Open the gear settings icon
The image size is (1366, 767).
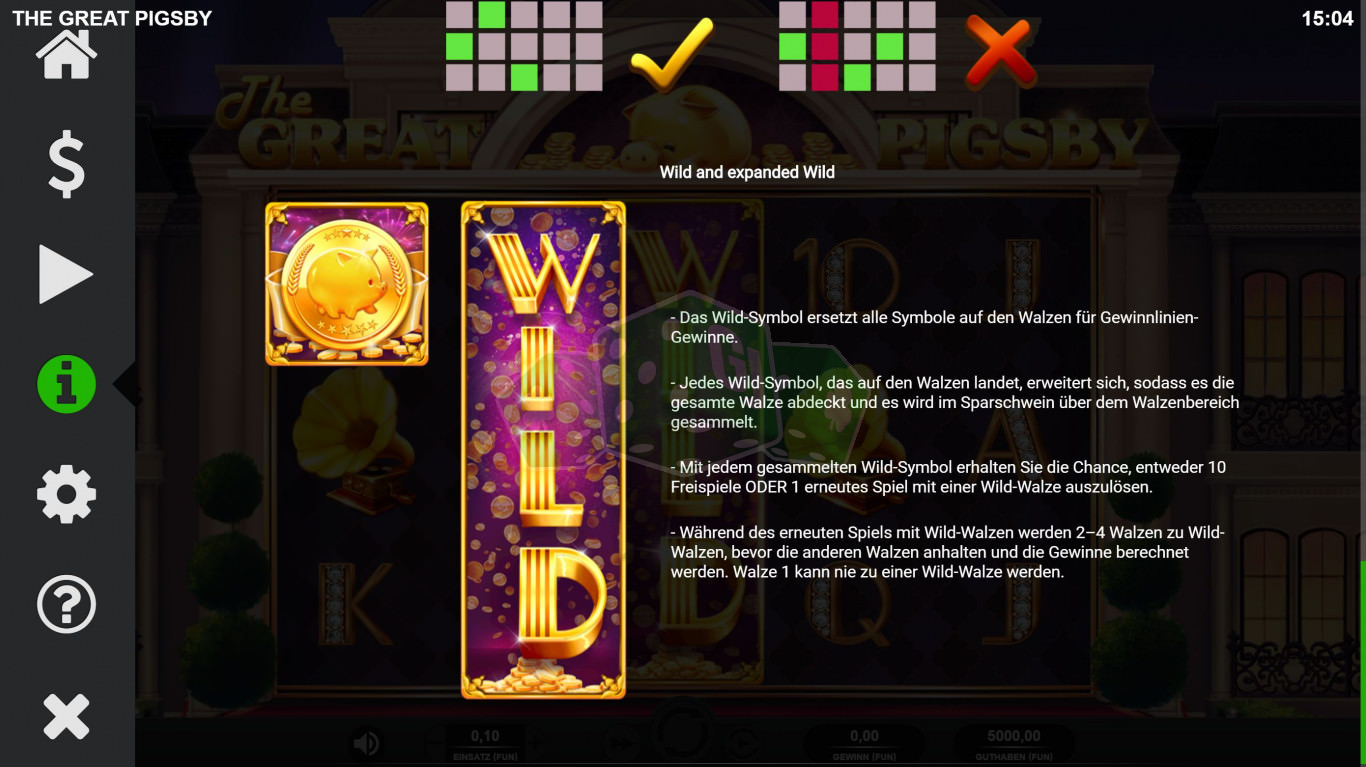66,494
